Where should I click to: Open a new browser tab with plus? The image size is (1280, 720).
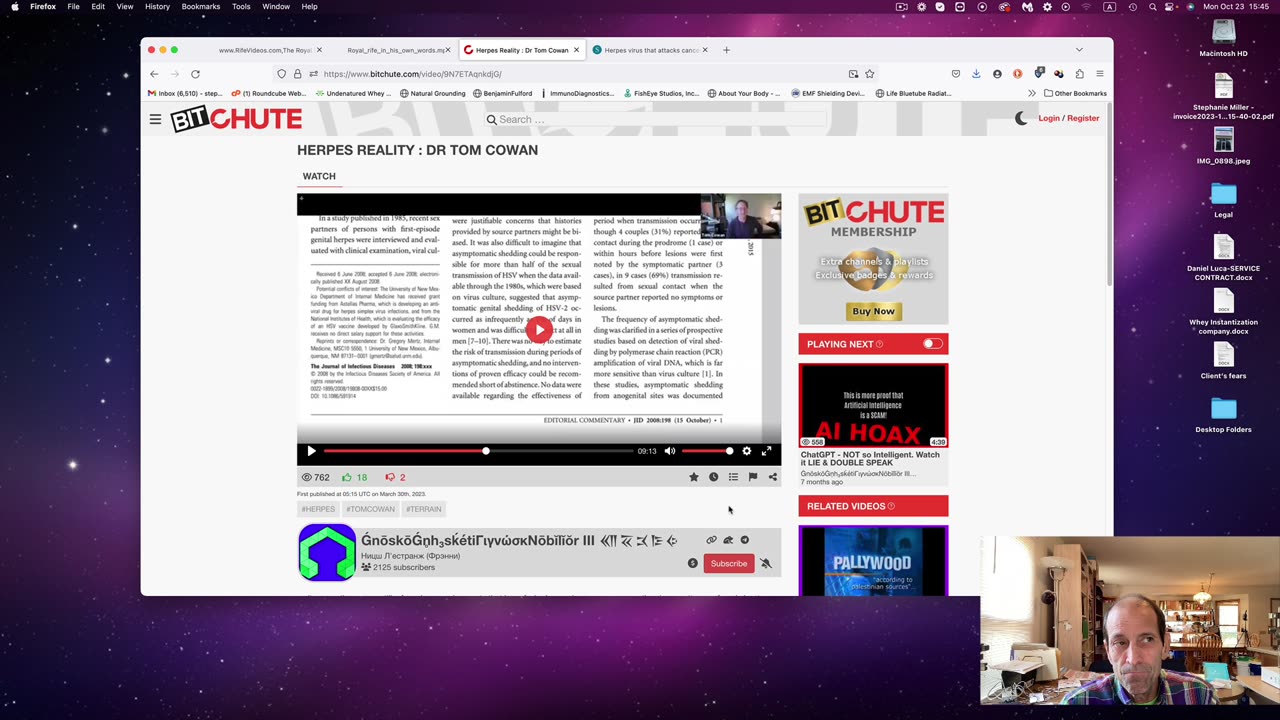point(727,50)
